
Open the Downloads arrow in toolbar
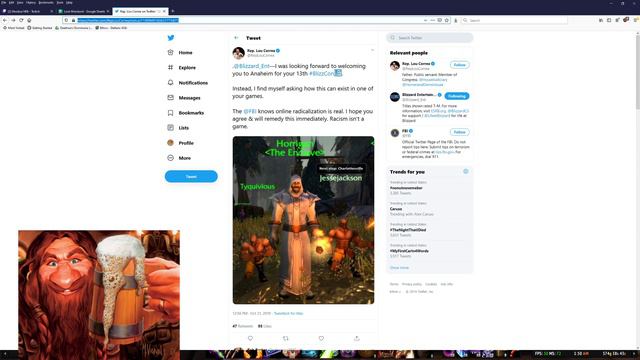coord(456,20)
